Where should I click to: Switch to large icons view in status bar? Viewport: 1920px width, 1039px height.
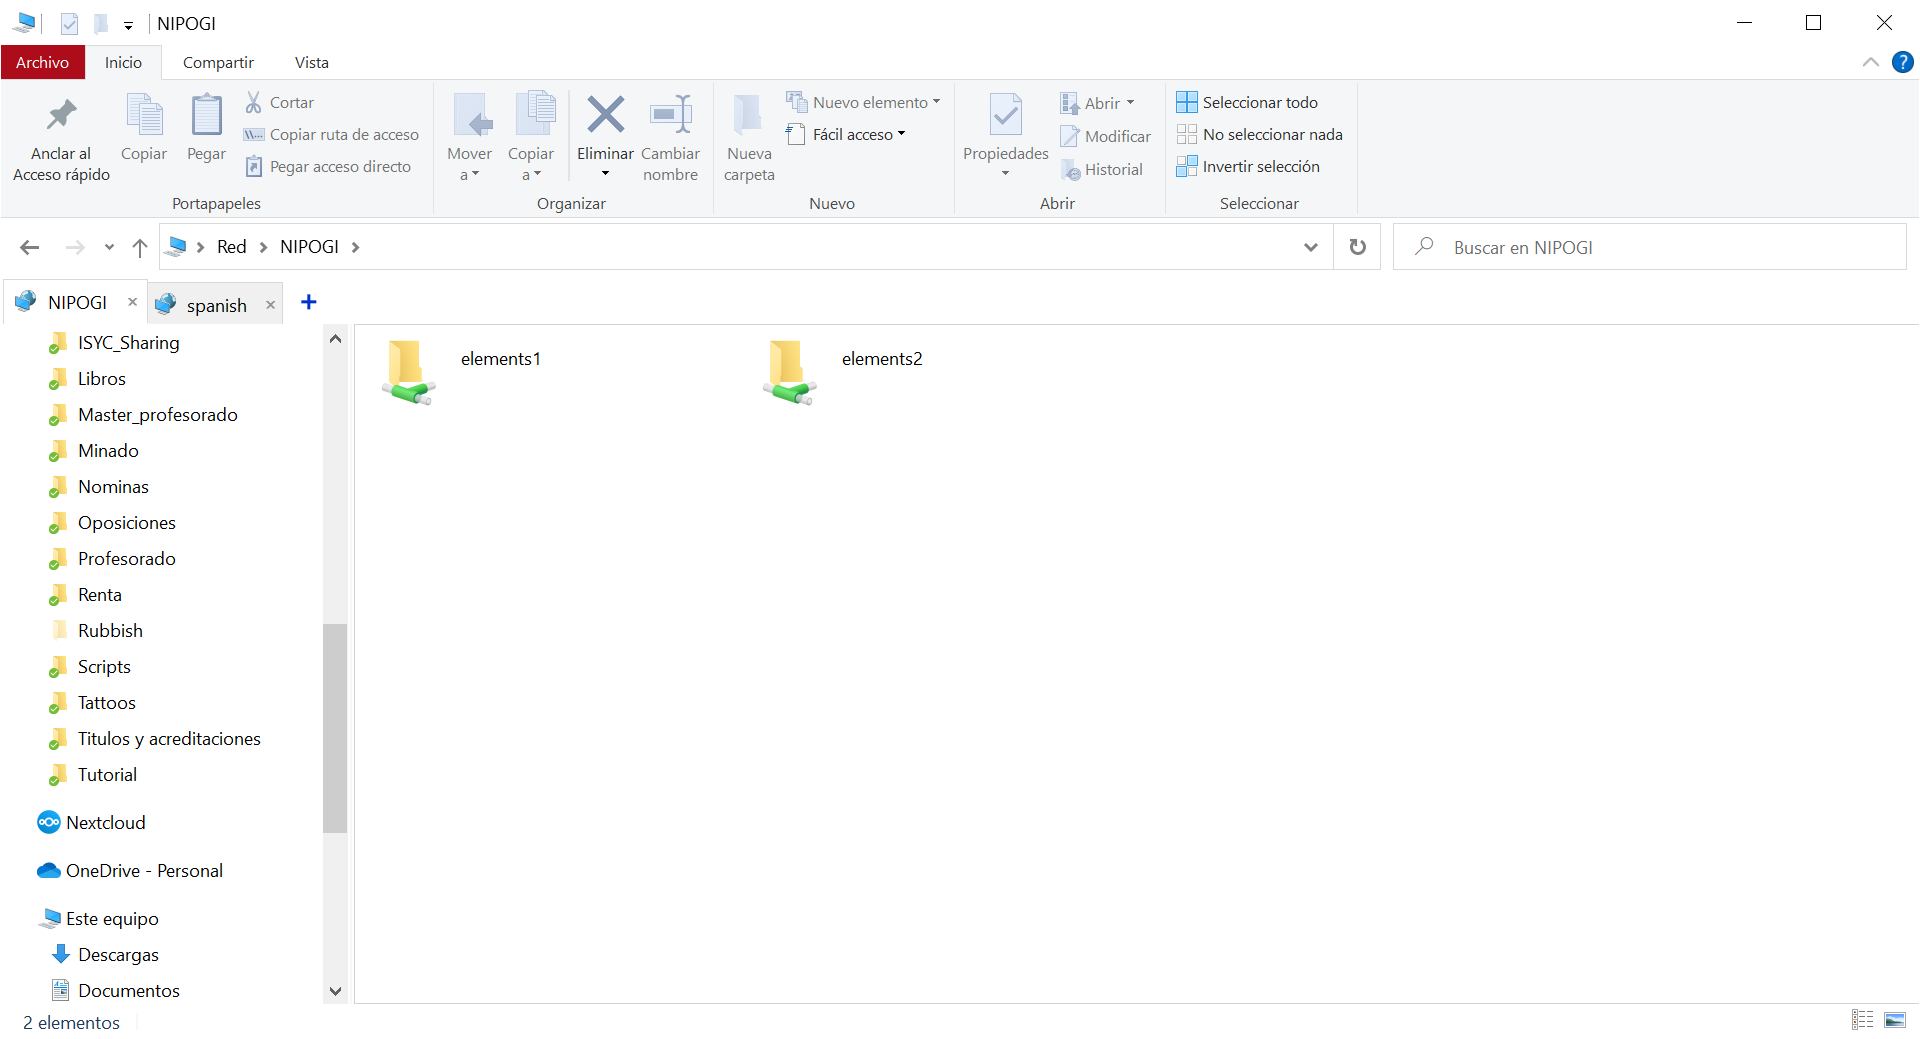pos(1895,1020)
